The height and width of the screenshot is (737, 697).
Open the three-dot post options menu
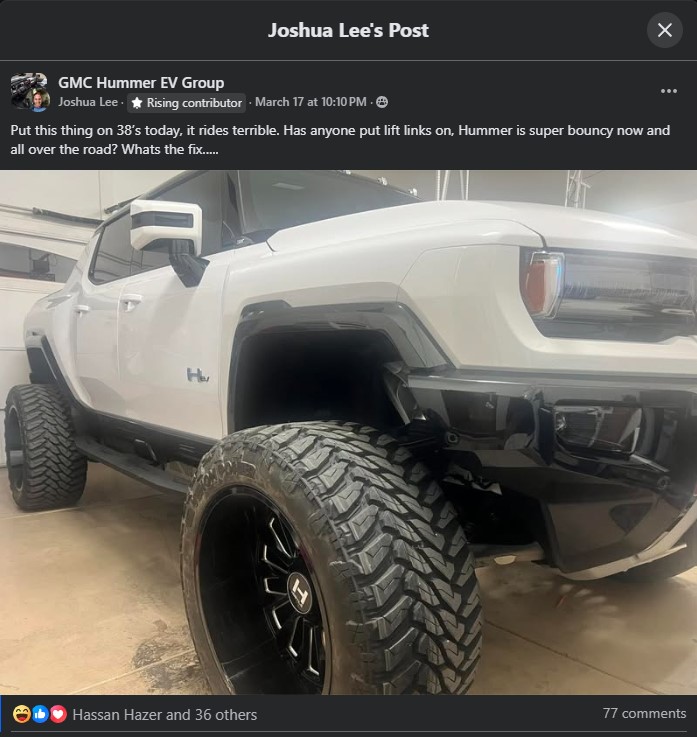tap(668, 91)
